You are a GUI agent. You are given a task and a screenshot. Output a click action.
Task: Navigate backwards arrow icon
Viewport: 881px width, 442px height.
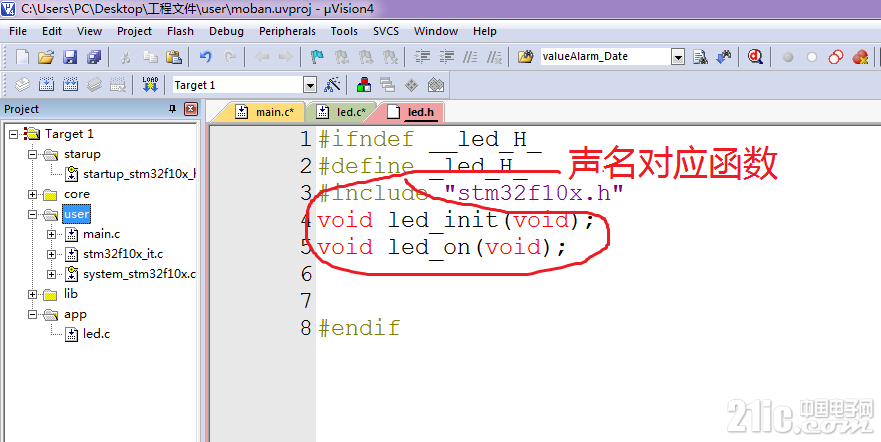tap(262, 57)
